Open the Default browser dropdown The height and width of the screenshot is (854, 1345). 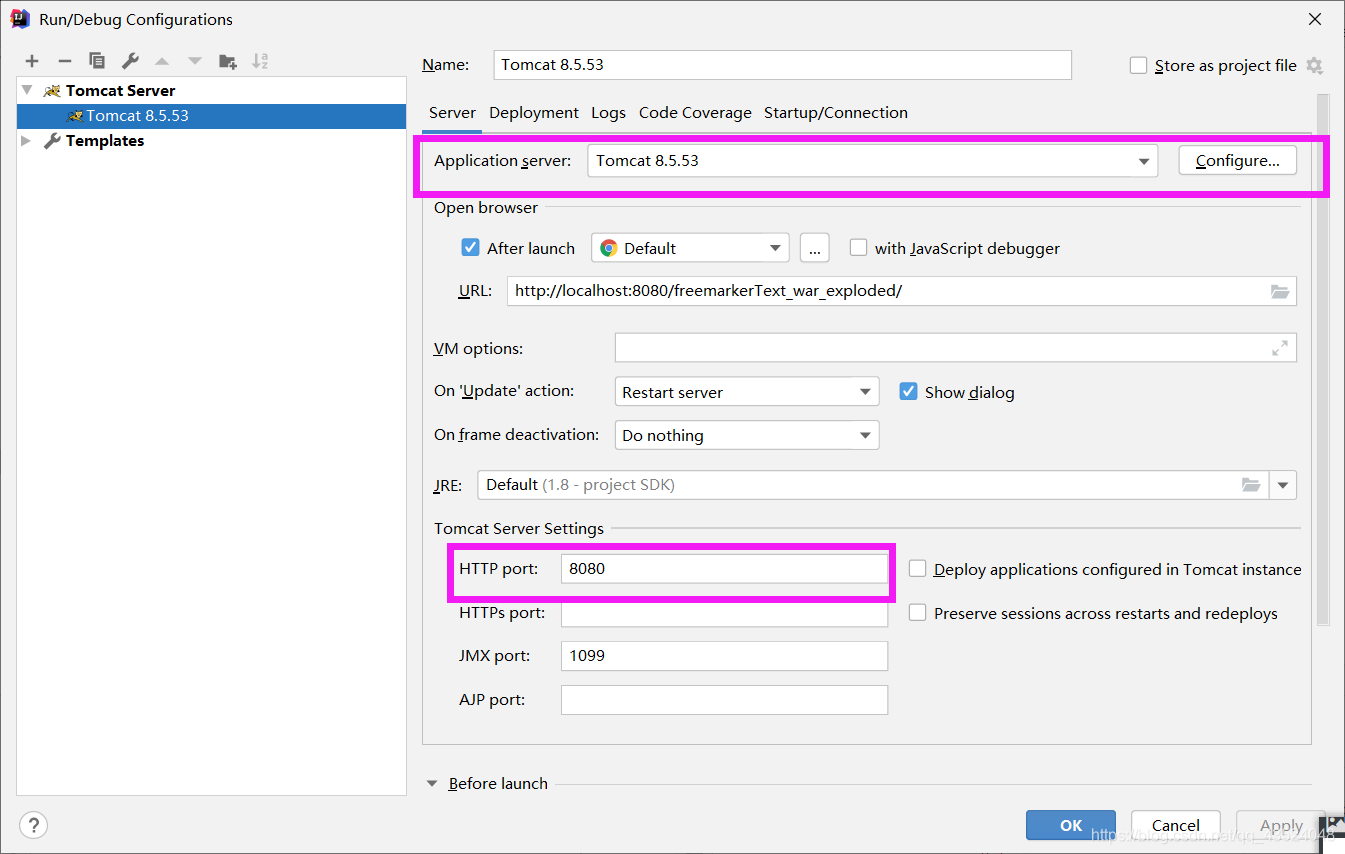[x=690, y=248]
